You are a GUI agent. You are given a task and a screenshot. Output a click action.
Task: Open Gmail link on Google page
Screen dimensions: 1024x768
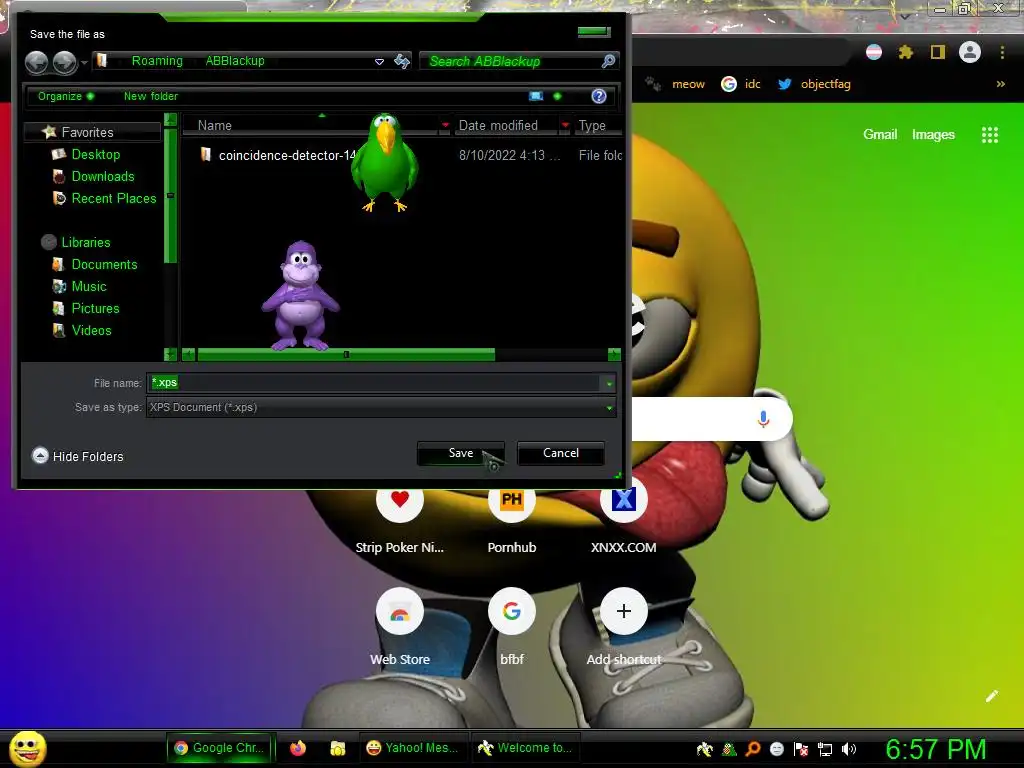tap(880, 135)
